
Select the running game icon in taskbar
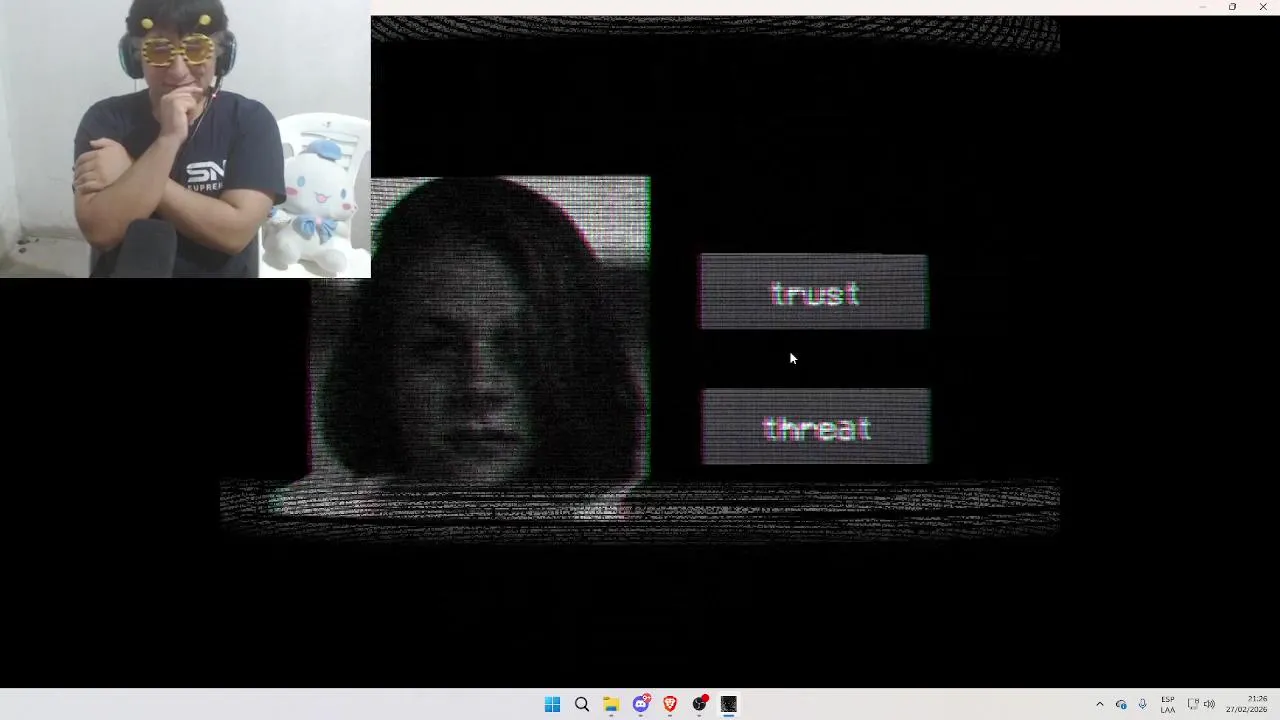(x=729, y=704)
